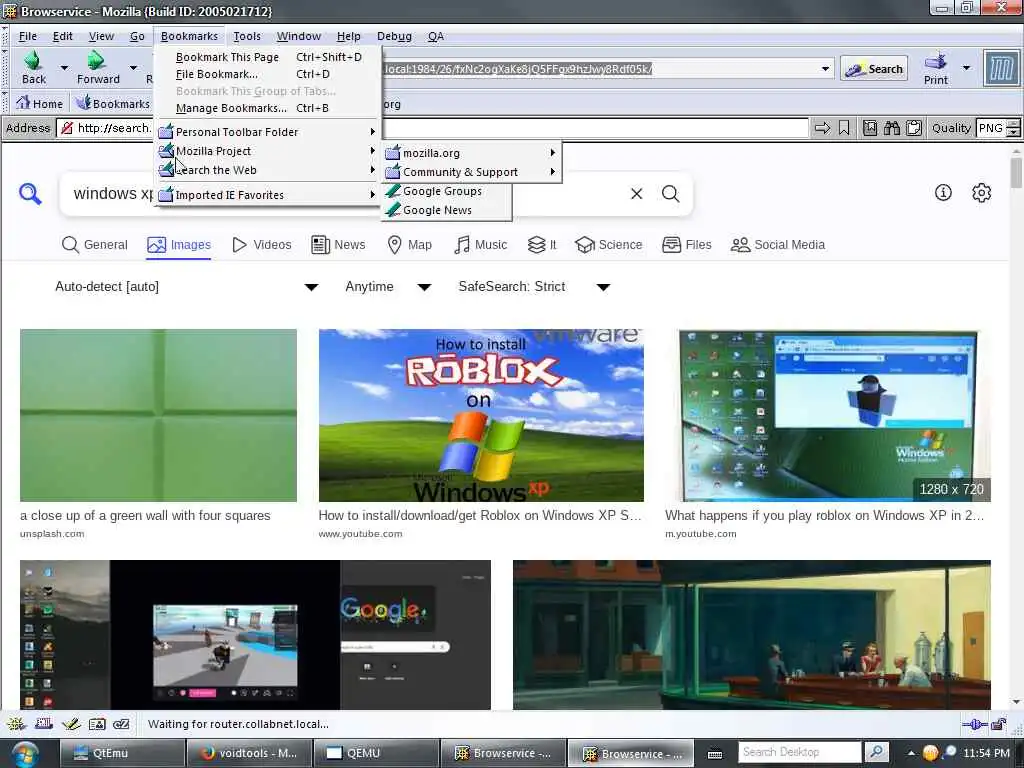Open the green wall four squares thumbnail
The height and width of the screenshot is (768, 1024).
click(158, 415)
